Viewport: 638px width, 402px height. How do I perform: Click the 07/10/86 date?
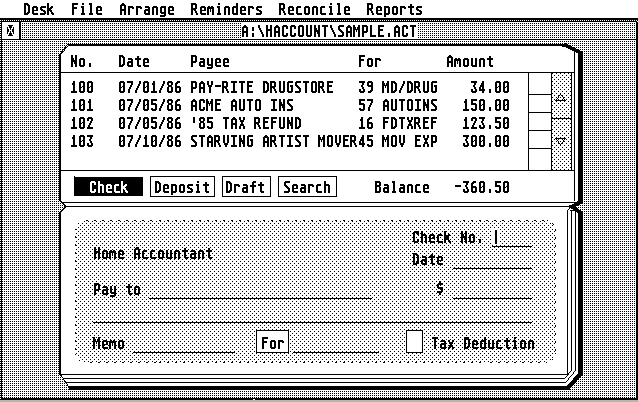[150, 141]
